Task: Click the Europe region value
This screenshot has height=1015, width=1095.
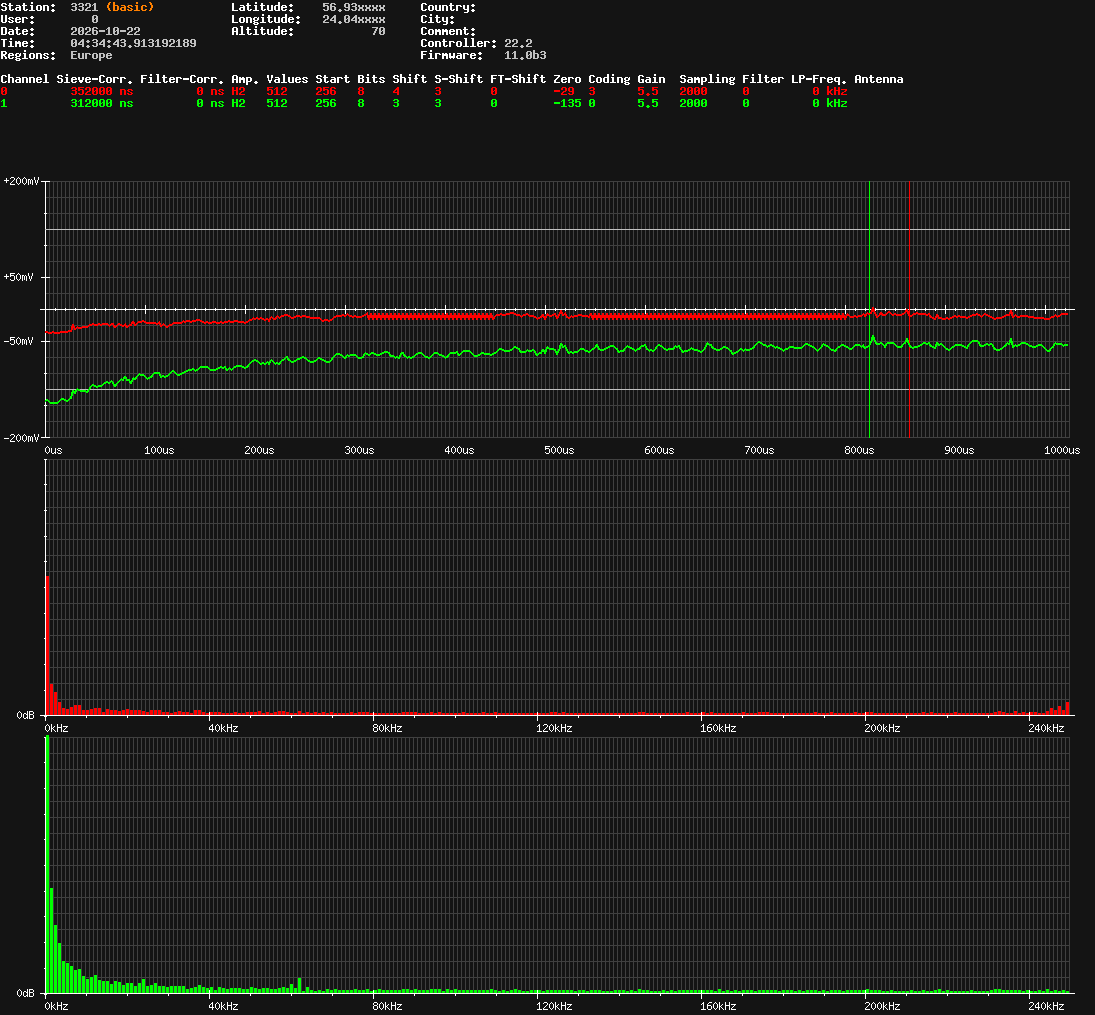Action: coord(91,55)
